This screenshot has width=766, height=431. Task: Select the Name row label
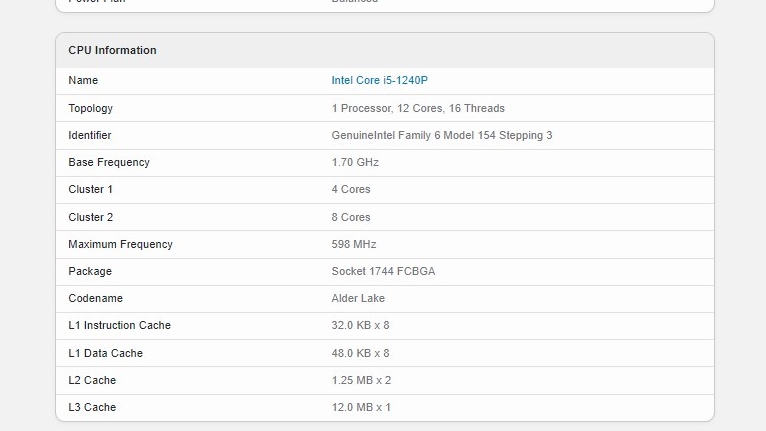83,80
